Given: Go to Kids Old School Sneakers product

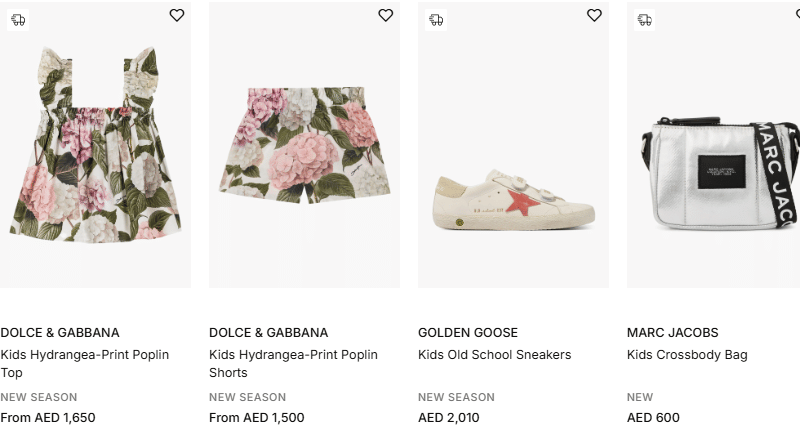Looking at the screenshot, I should [494, 355].
